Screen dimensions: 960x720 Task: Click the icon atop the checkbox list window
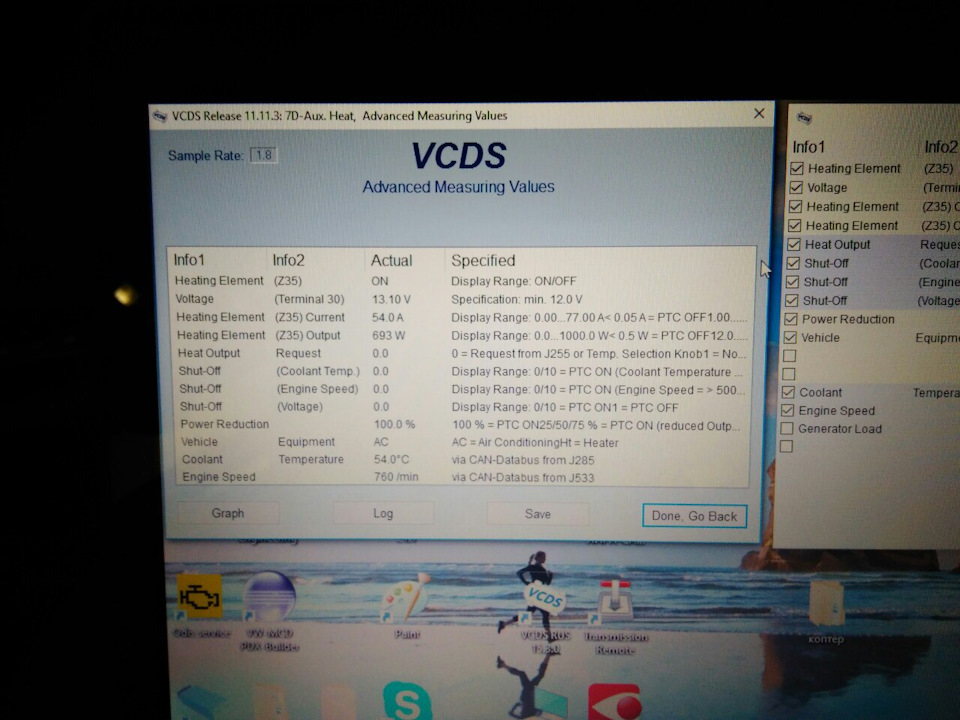(804, 118)
